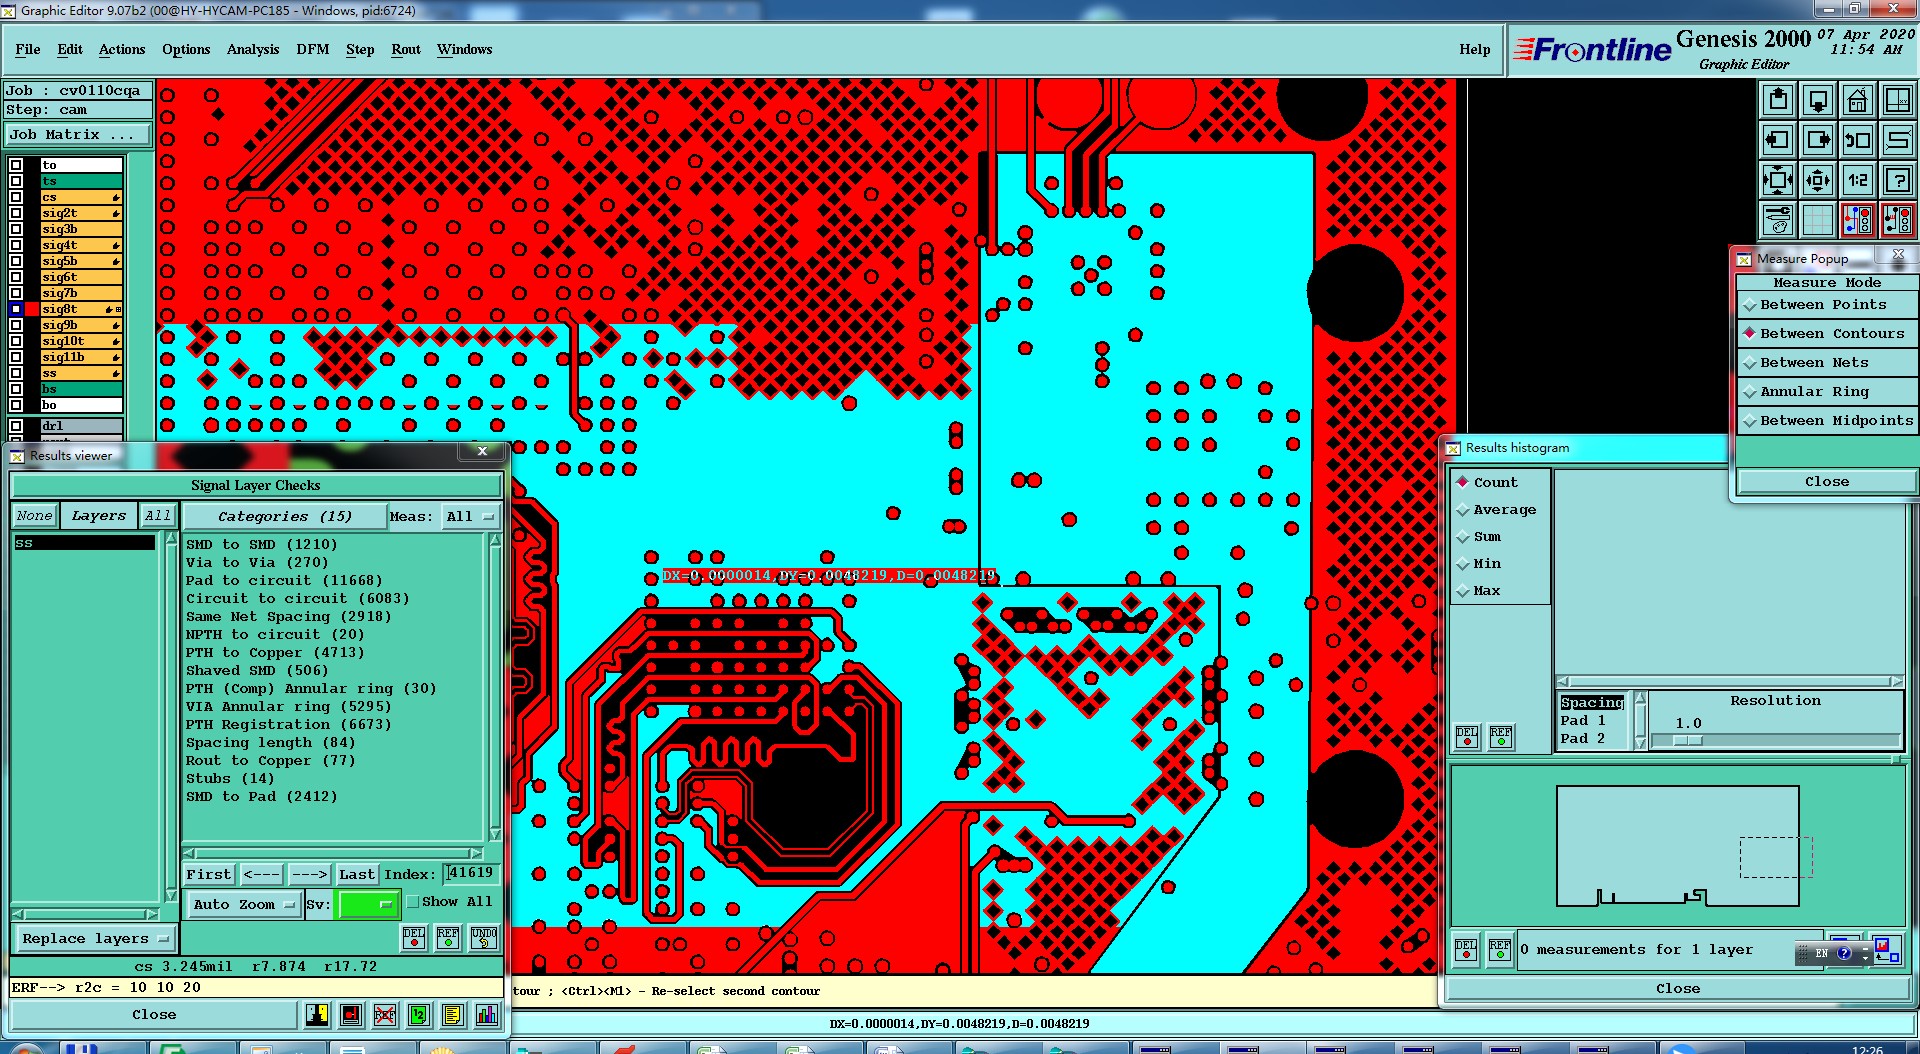Click the Categories (15) button

(285, 517)
